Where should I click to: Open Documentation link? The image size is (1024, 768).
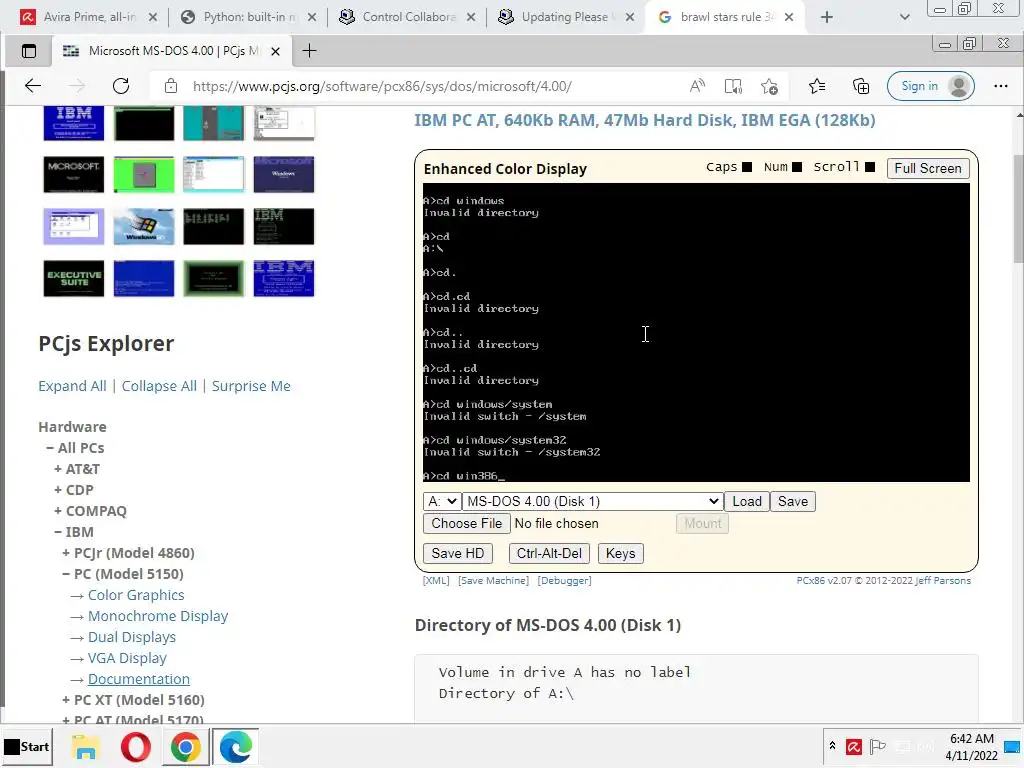(x=139, y=679)
